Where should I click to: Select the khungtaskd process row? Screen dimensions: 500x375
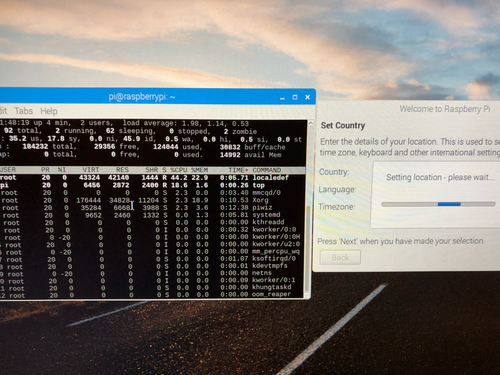(x=153, y=287)
